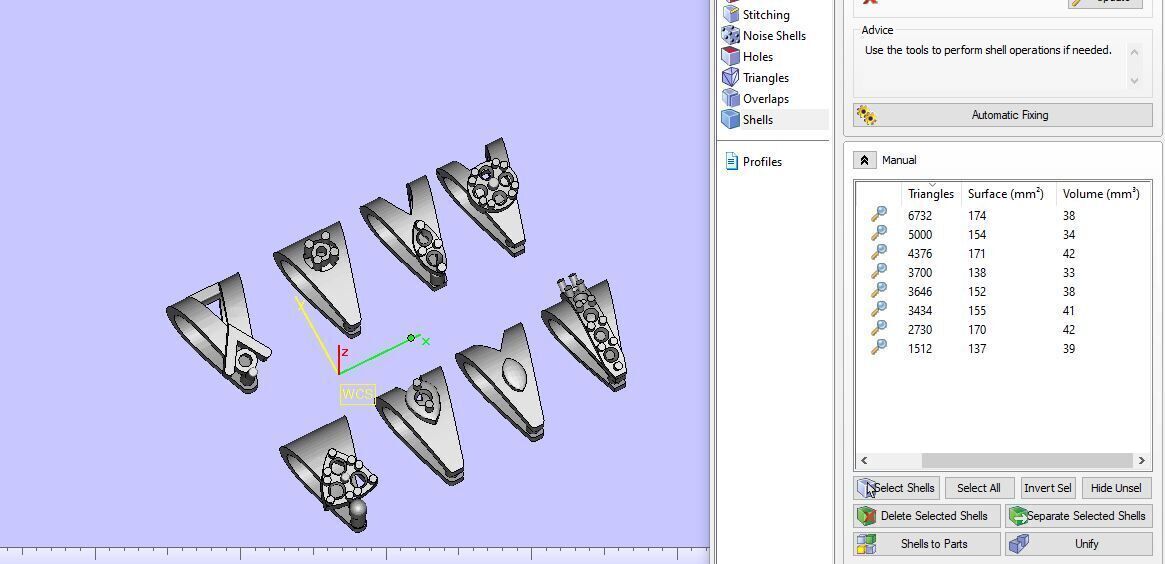Zoom to the shell with 6732 triangles
The image size is (1165, 564).
(878, 215)
